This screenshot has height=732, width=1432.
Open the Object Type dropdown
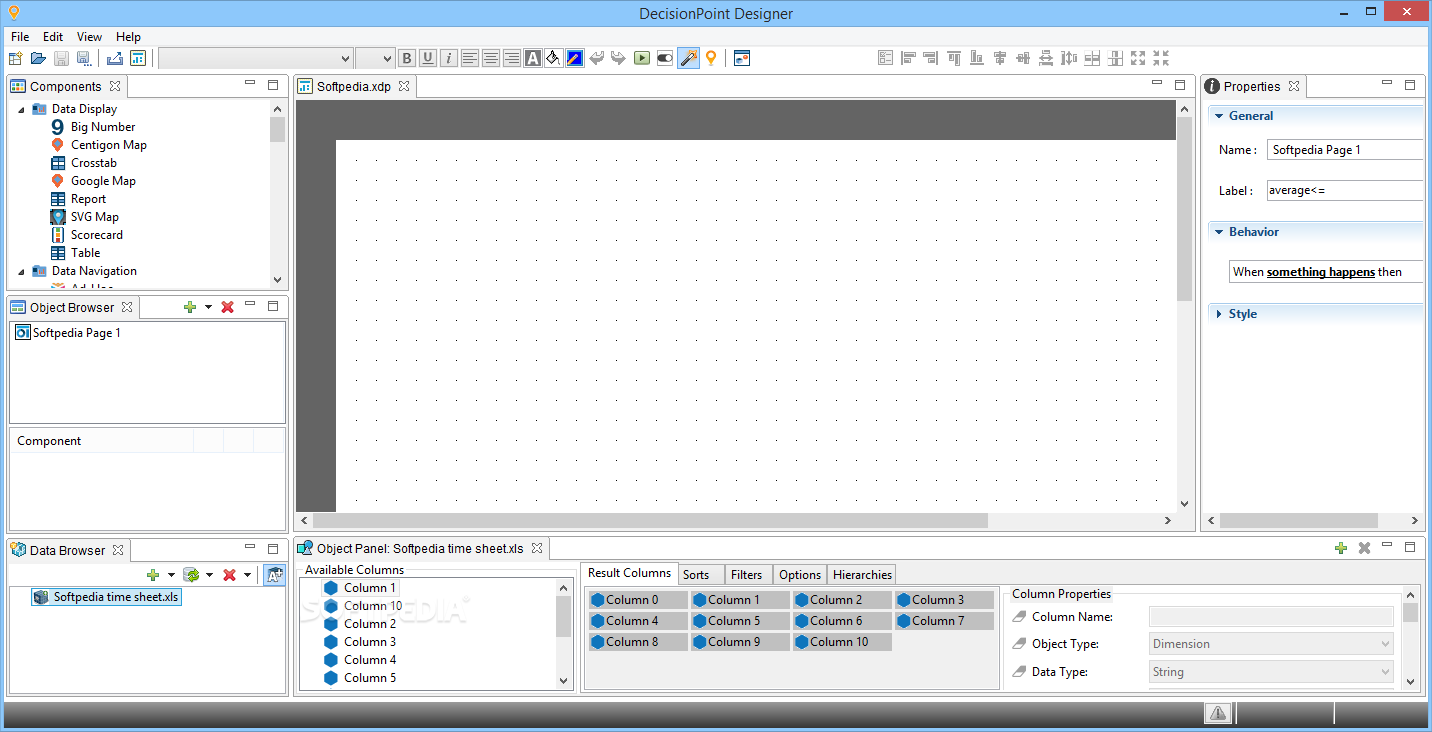point(1271,644)
